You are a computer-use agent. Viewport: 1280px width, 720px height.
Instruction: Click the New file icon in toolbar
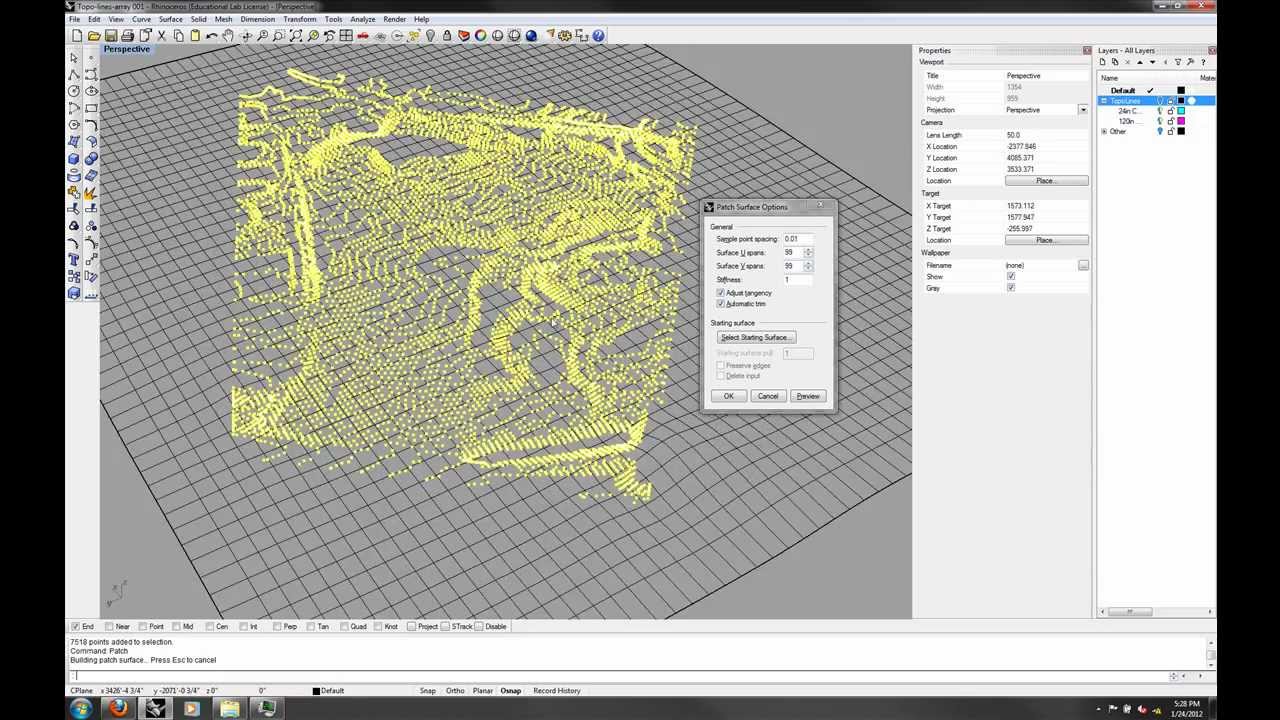point(77,36)
